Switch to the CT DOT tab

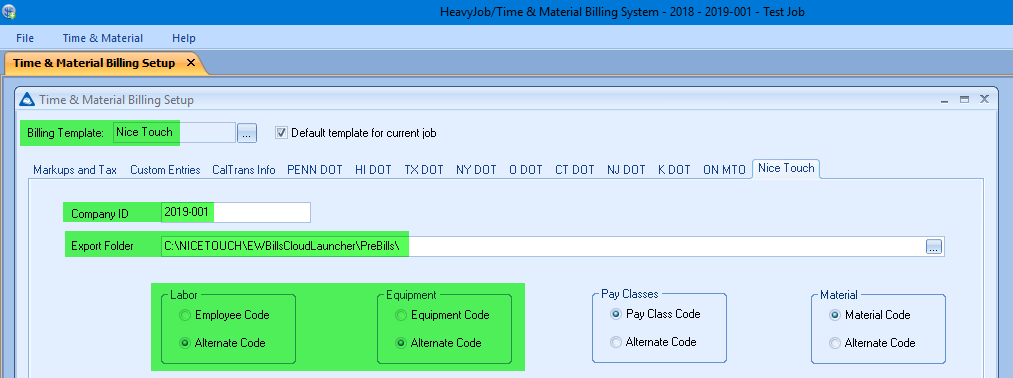(575, 170)
